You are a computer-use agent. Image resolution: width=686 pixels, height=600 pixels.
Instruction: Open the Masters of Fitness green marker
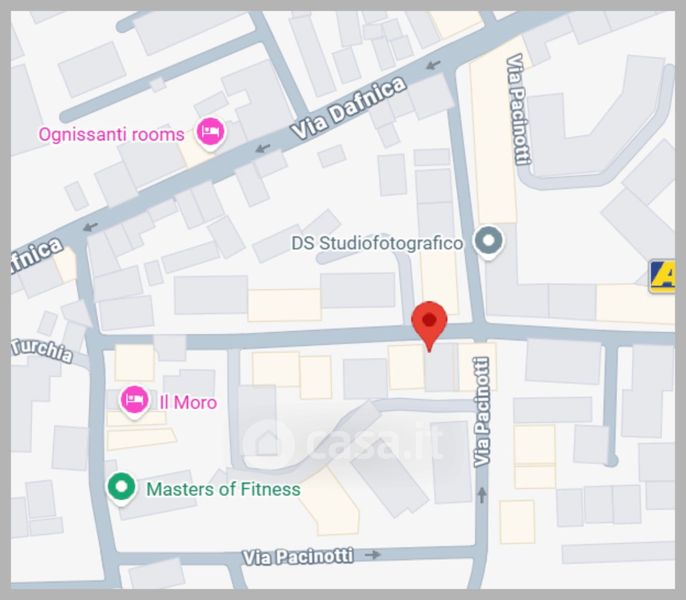122,488
